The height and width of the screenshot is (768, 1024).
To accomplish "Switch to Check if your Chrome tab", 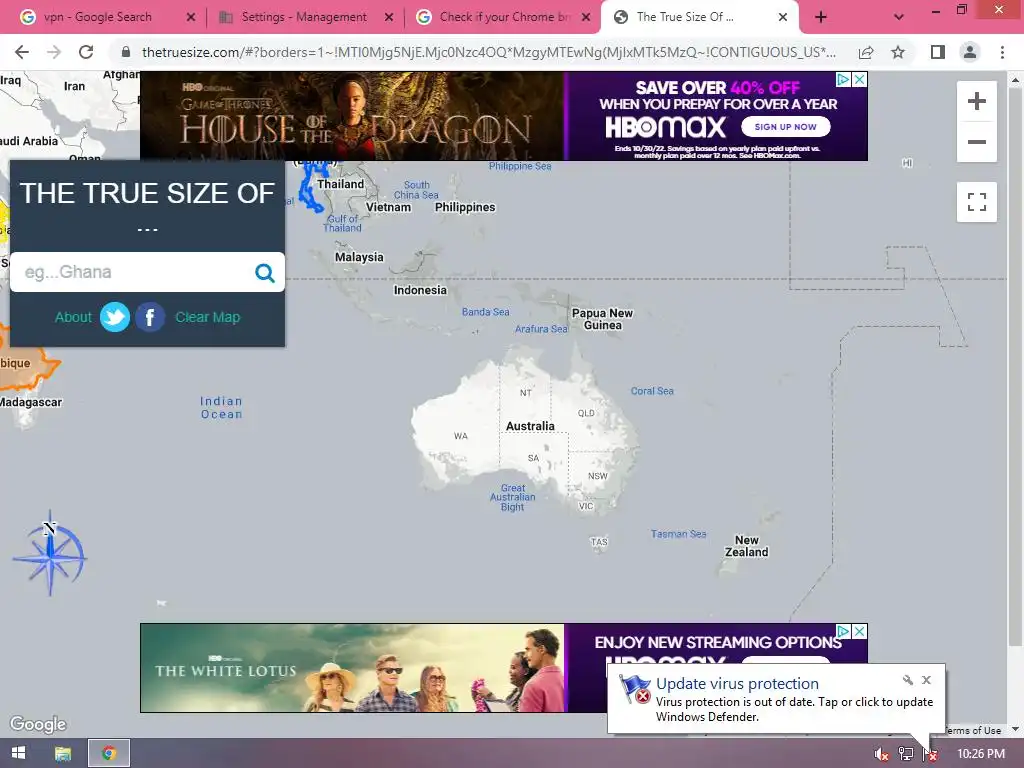I will [503, 17].
